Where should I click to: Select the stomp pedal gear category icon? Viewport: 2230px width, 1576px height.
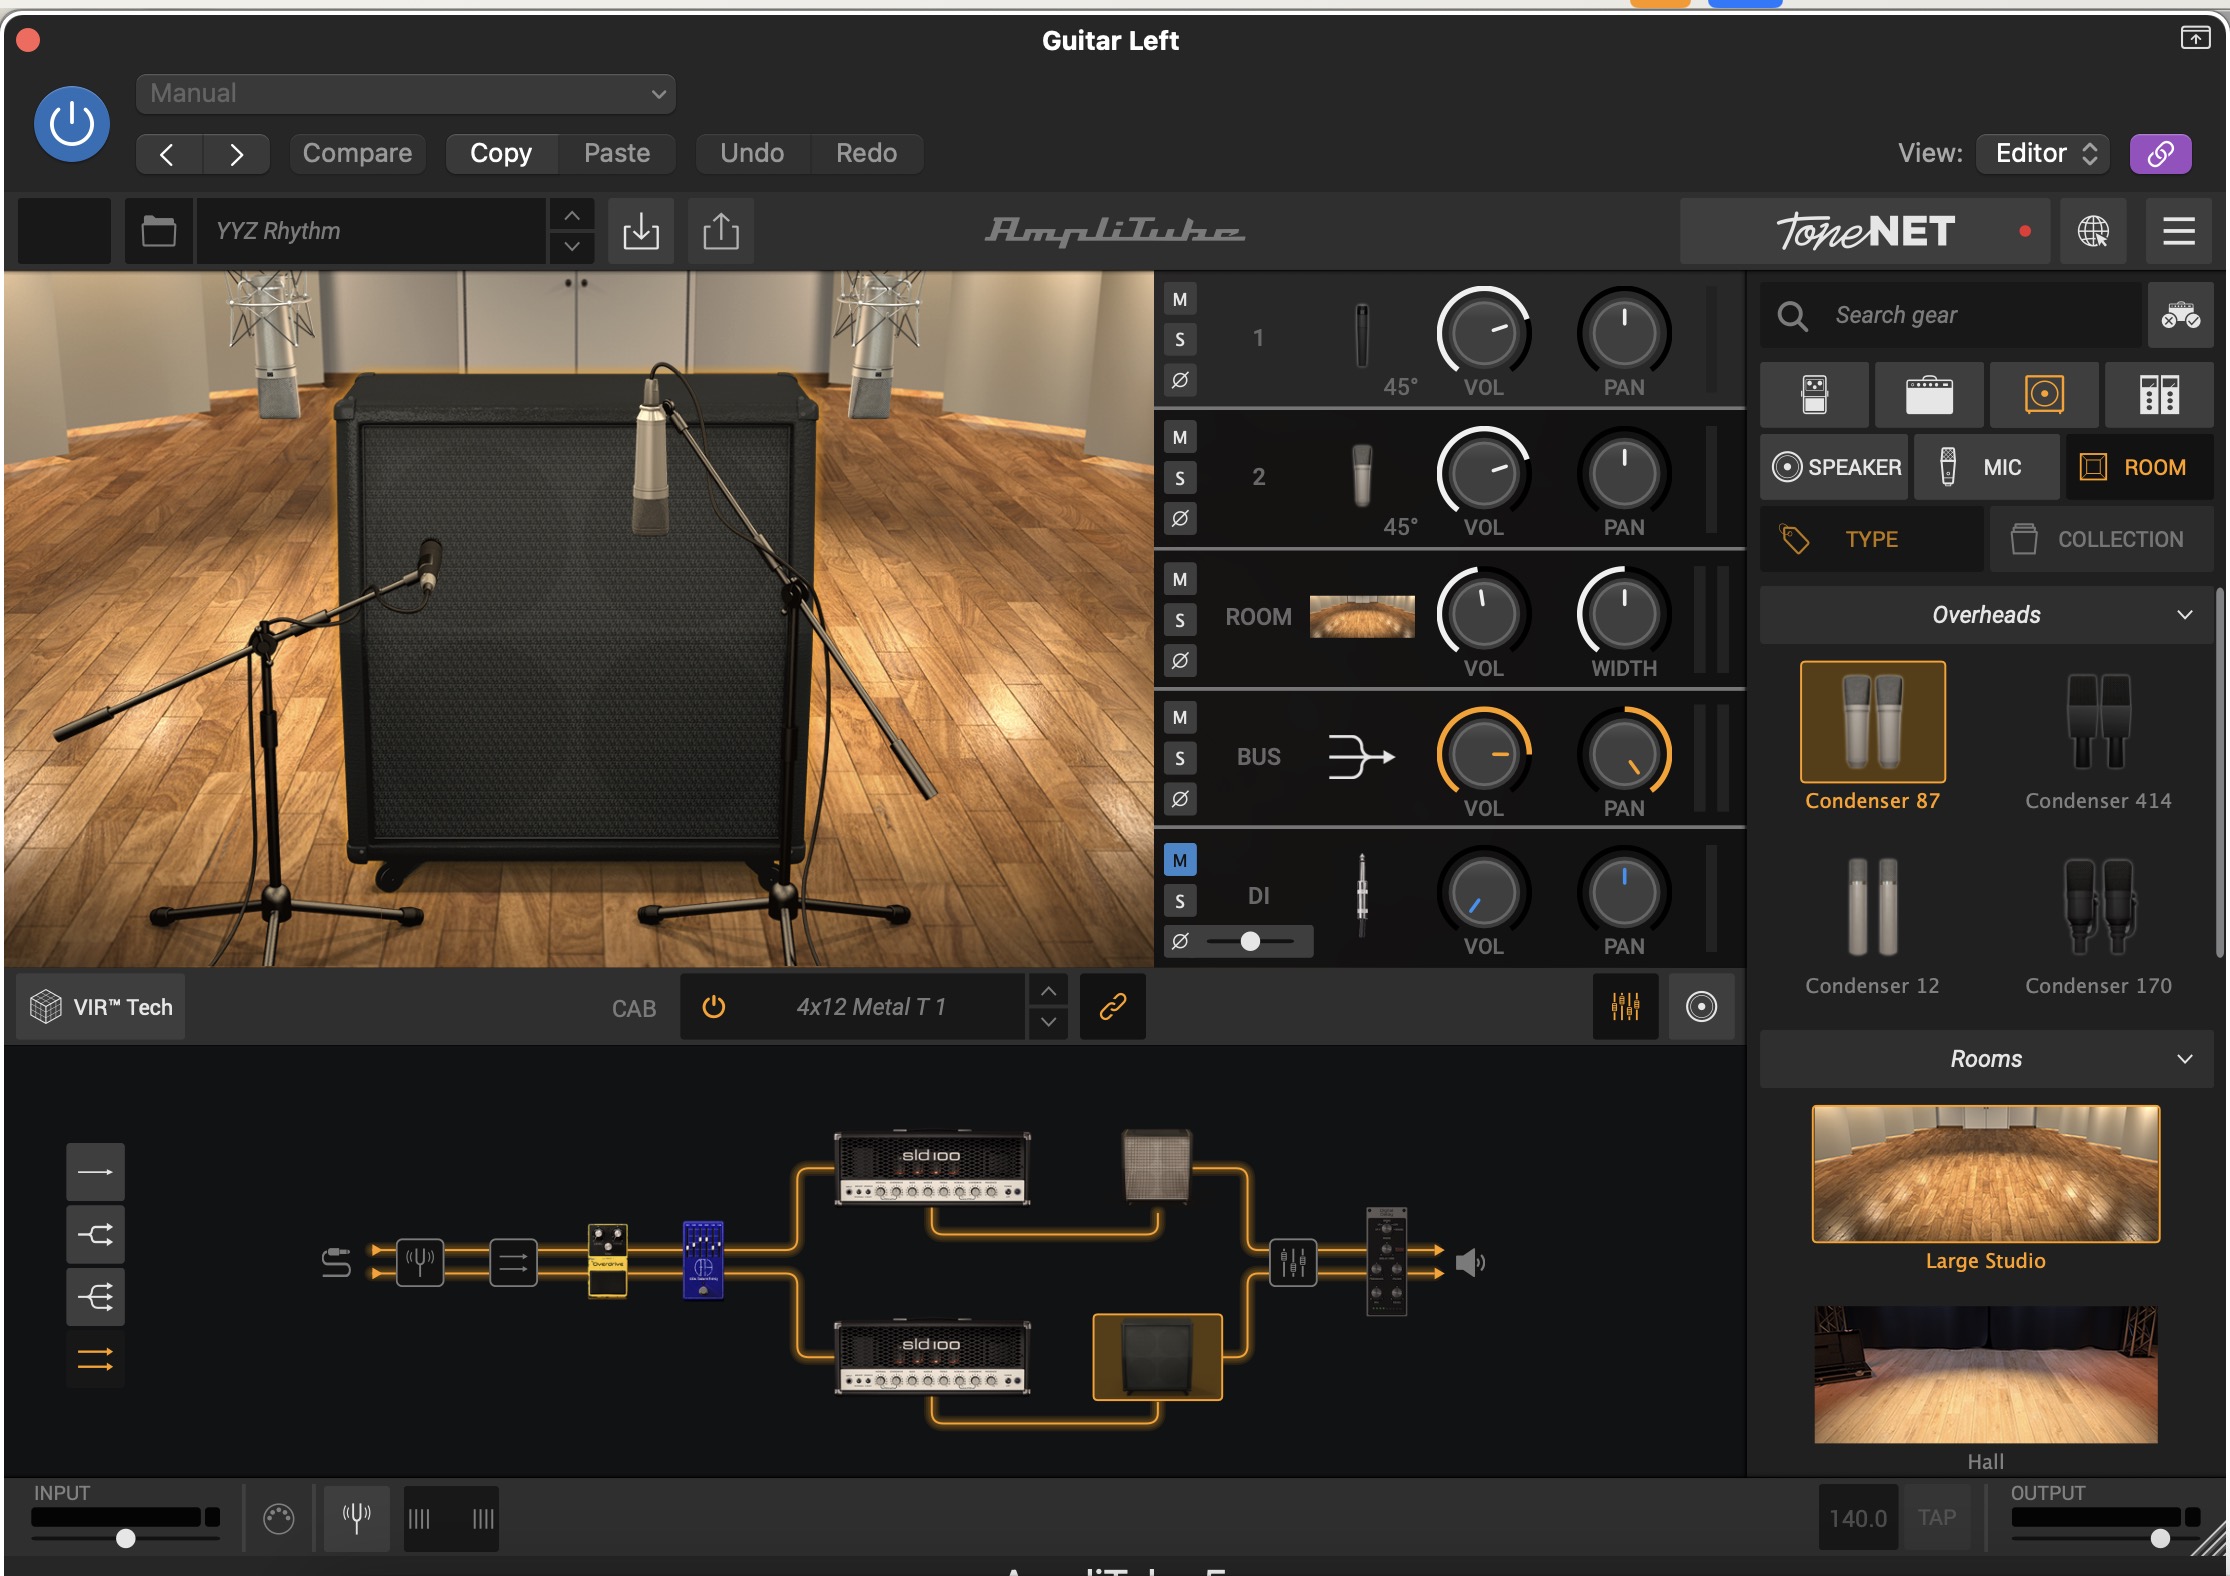[x=1814, y=395]
